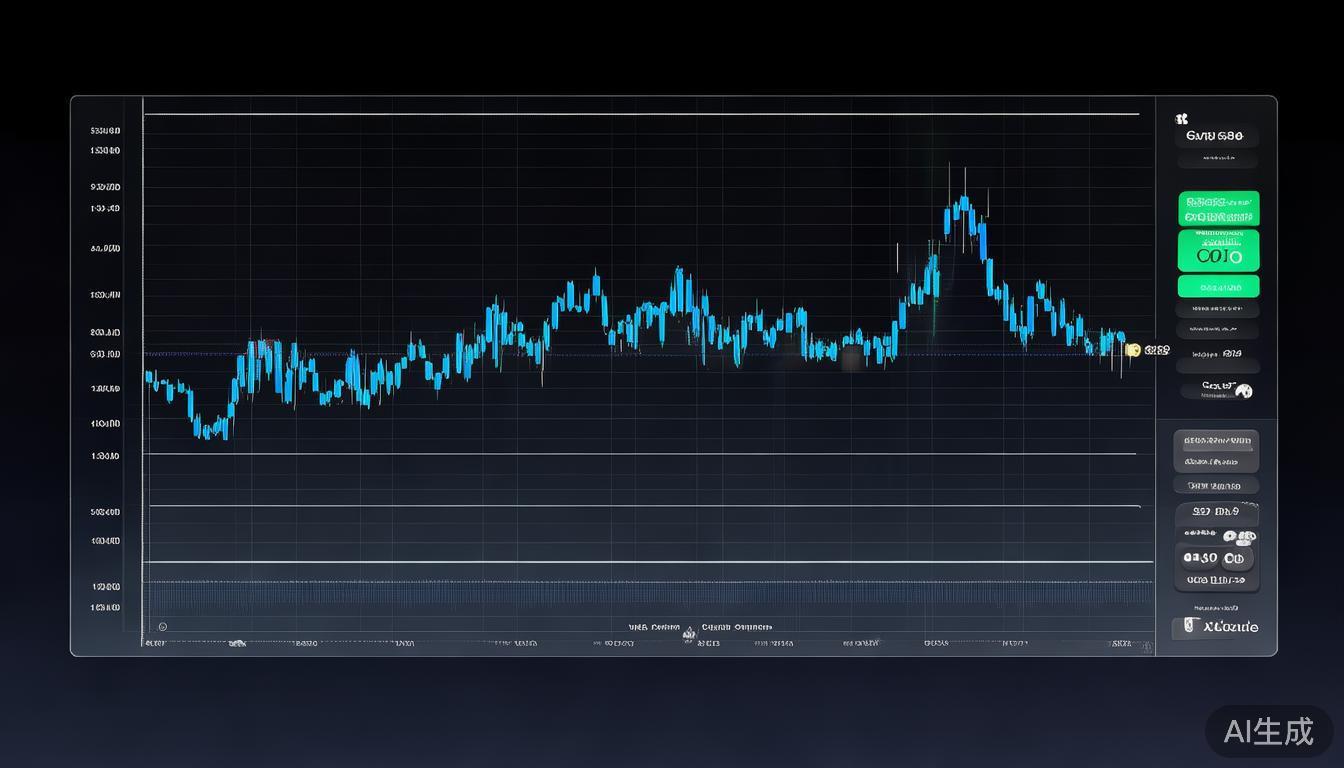The height and width of the screenshot is (768, 1344).
Task: Click the icon inside the bottom sidebar button
Action: (x=1189, y=626)
